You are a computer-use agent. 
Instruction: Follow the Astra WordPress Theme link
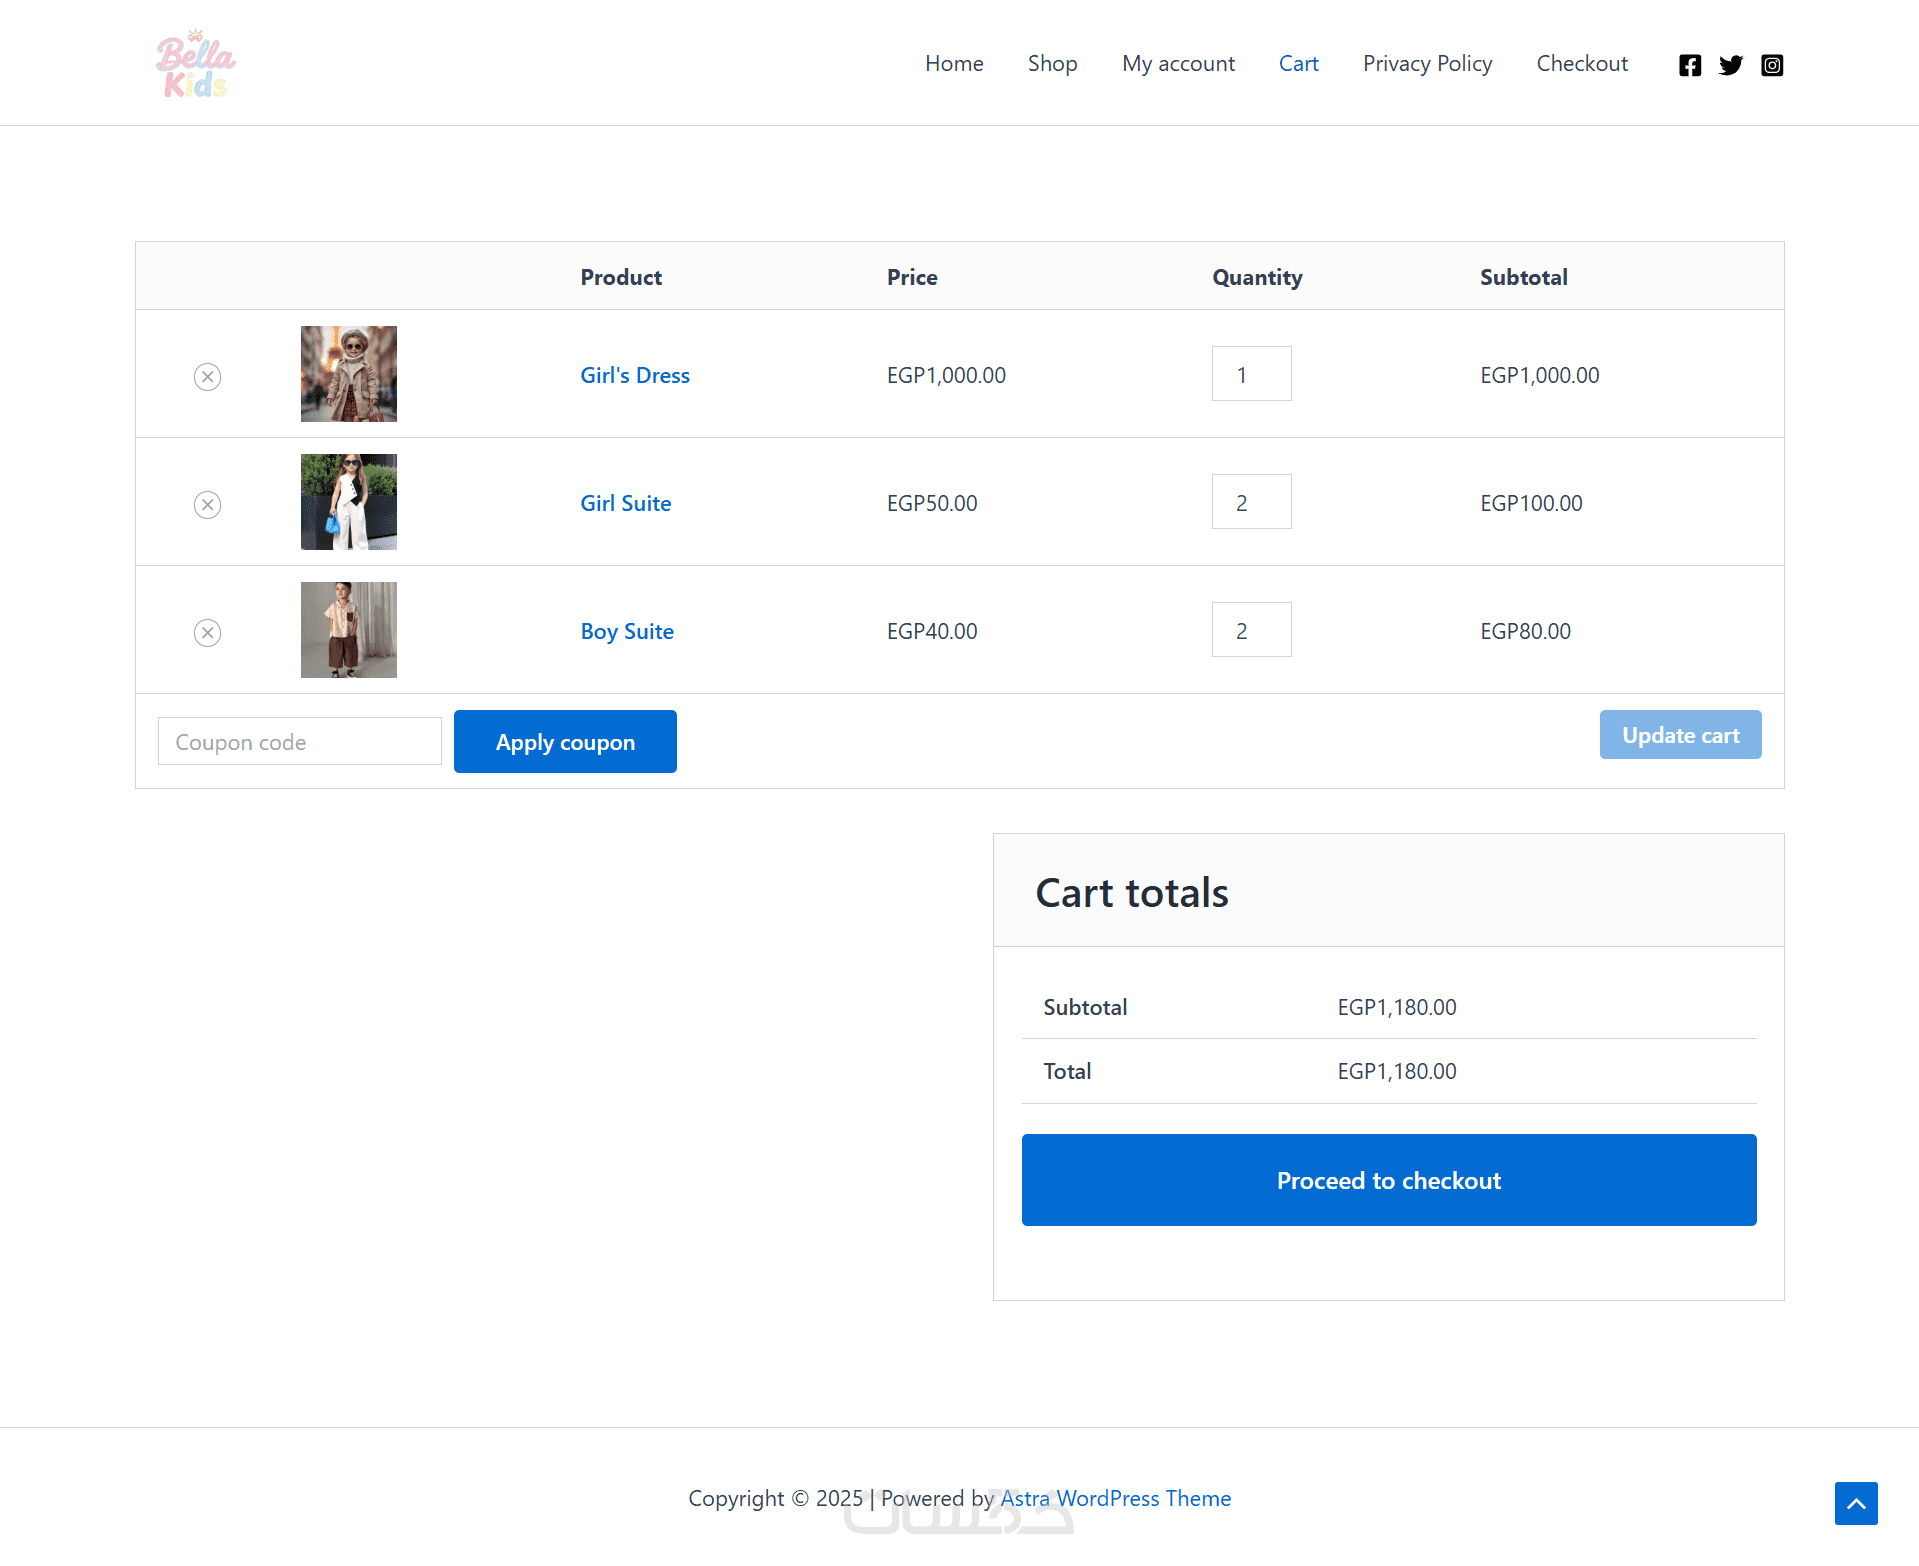1115,1497
